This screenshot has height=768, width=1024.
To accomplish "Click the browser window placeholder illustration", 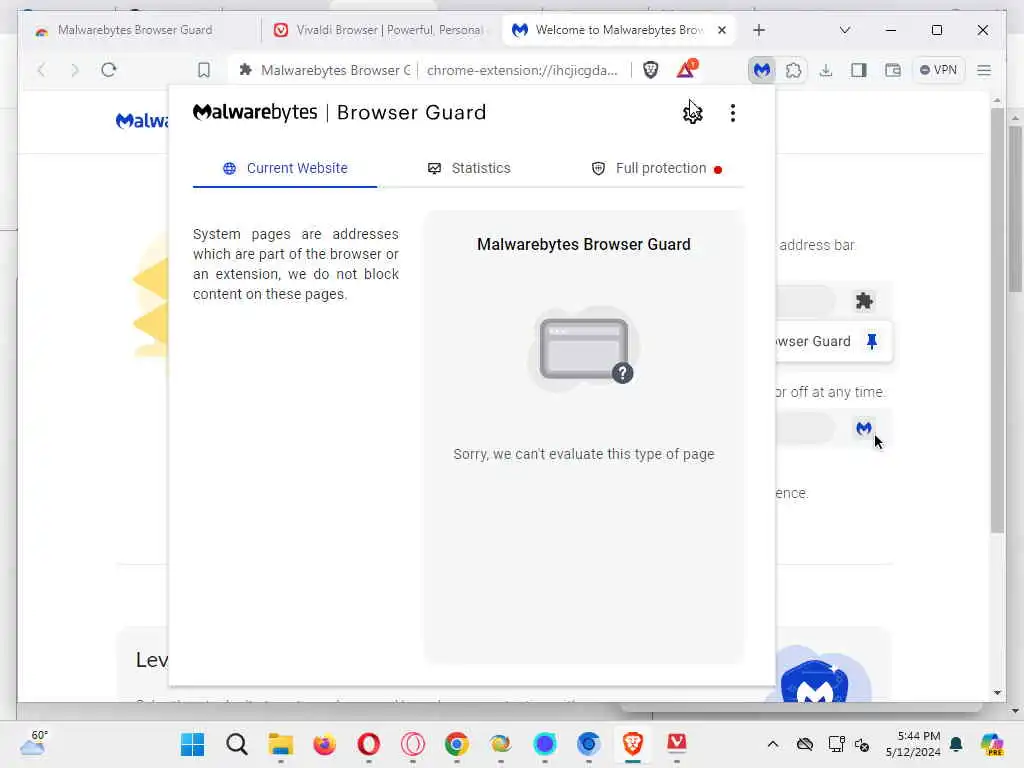I will click(x=584, y=350).
